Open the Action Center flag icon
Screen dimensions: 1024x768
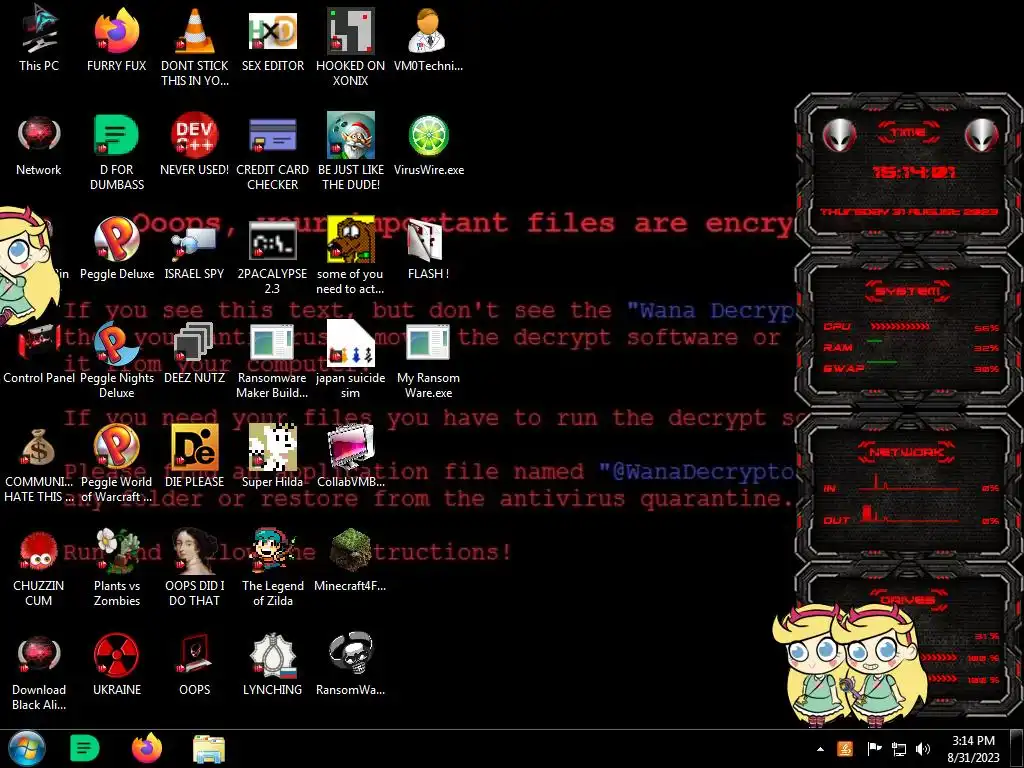click(874, 749)
